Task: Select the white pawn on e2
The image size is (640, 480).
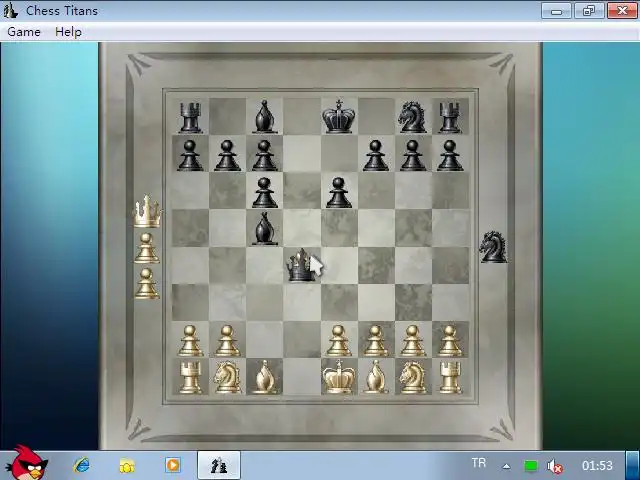Action: pyautogui.click(x=338, y=341)
